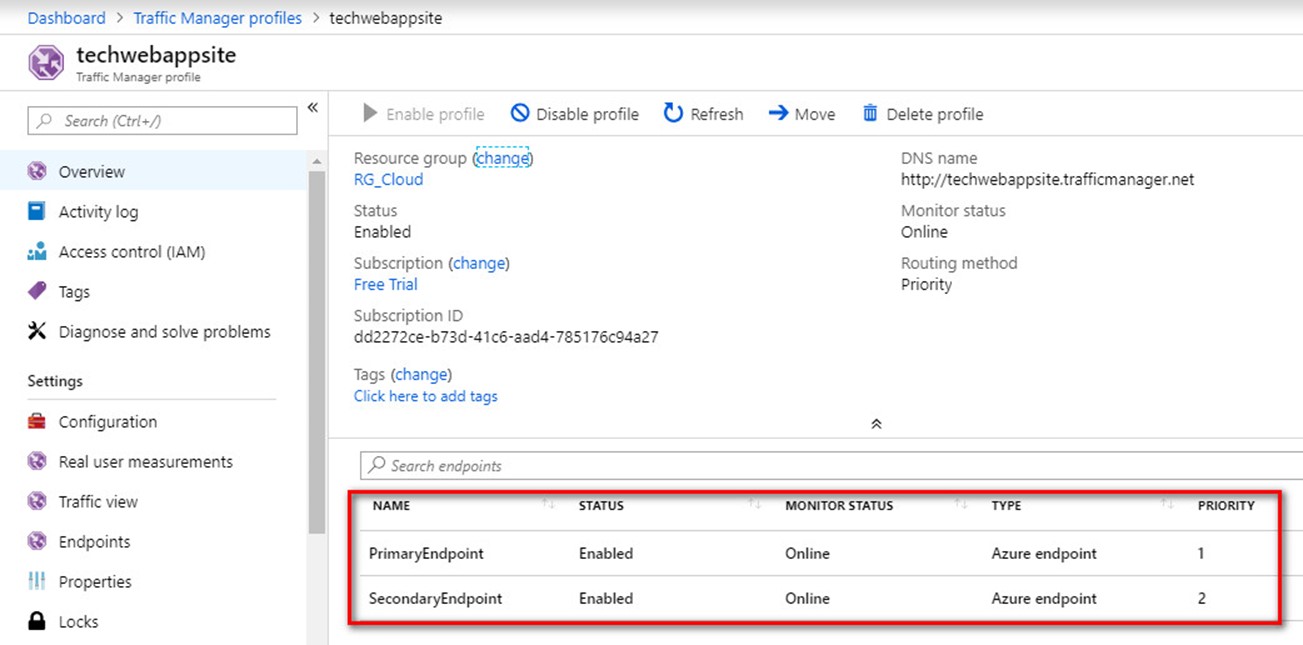
Task: Click here to add tags link
Action: [x=426, y=396]
